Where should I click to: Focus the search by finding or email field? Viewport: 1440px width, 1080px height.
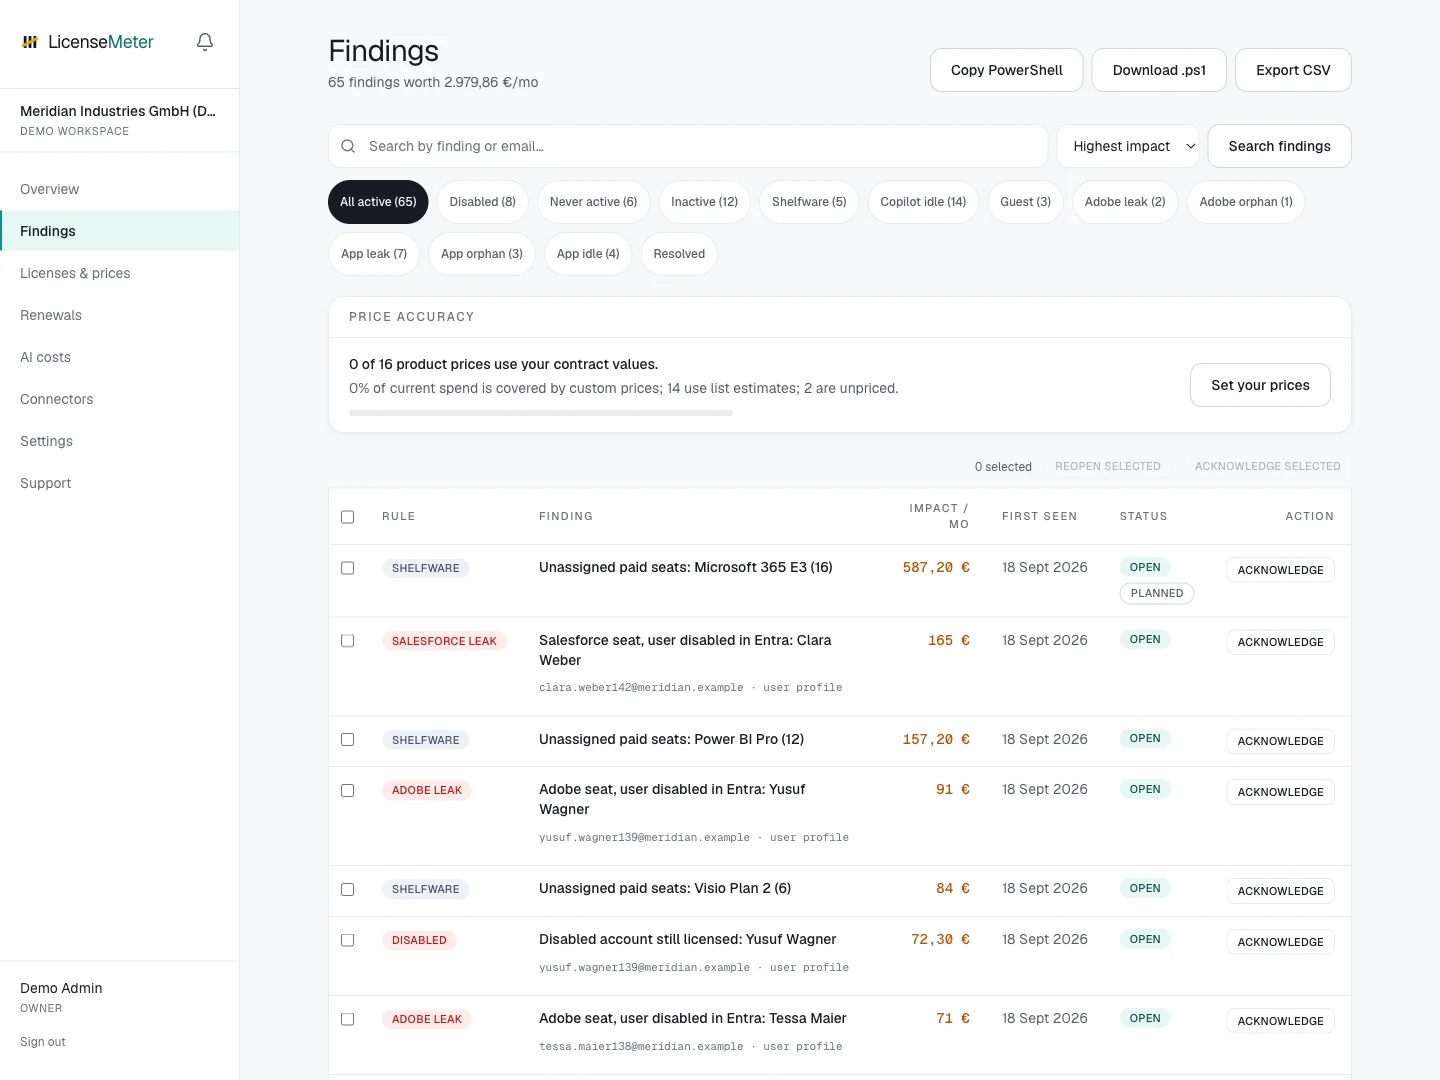(x=688, y=146)
